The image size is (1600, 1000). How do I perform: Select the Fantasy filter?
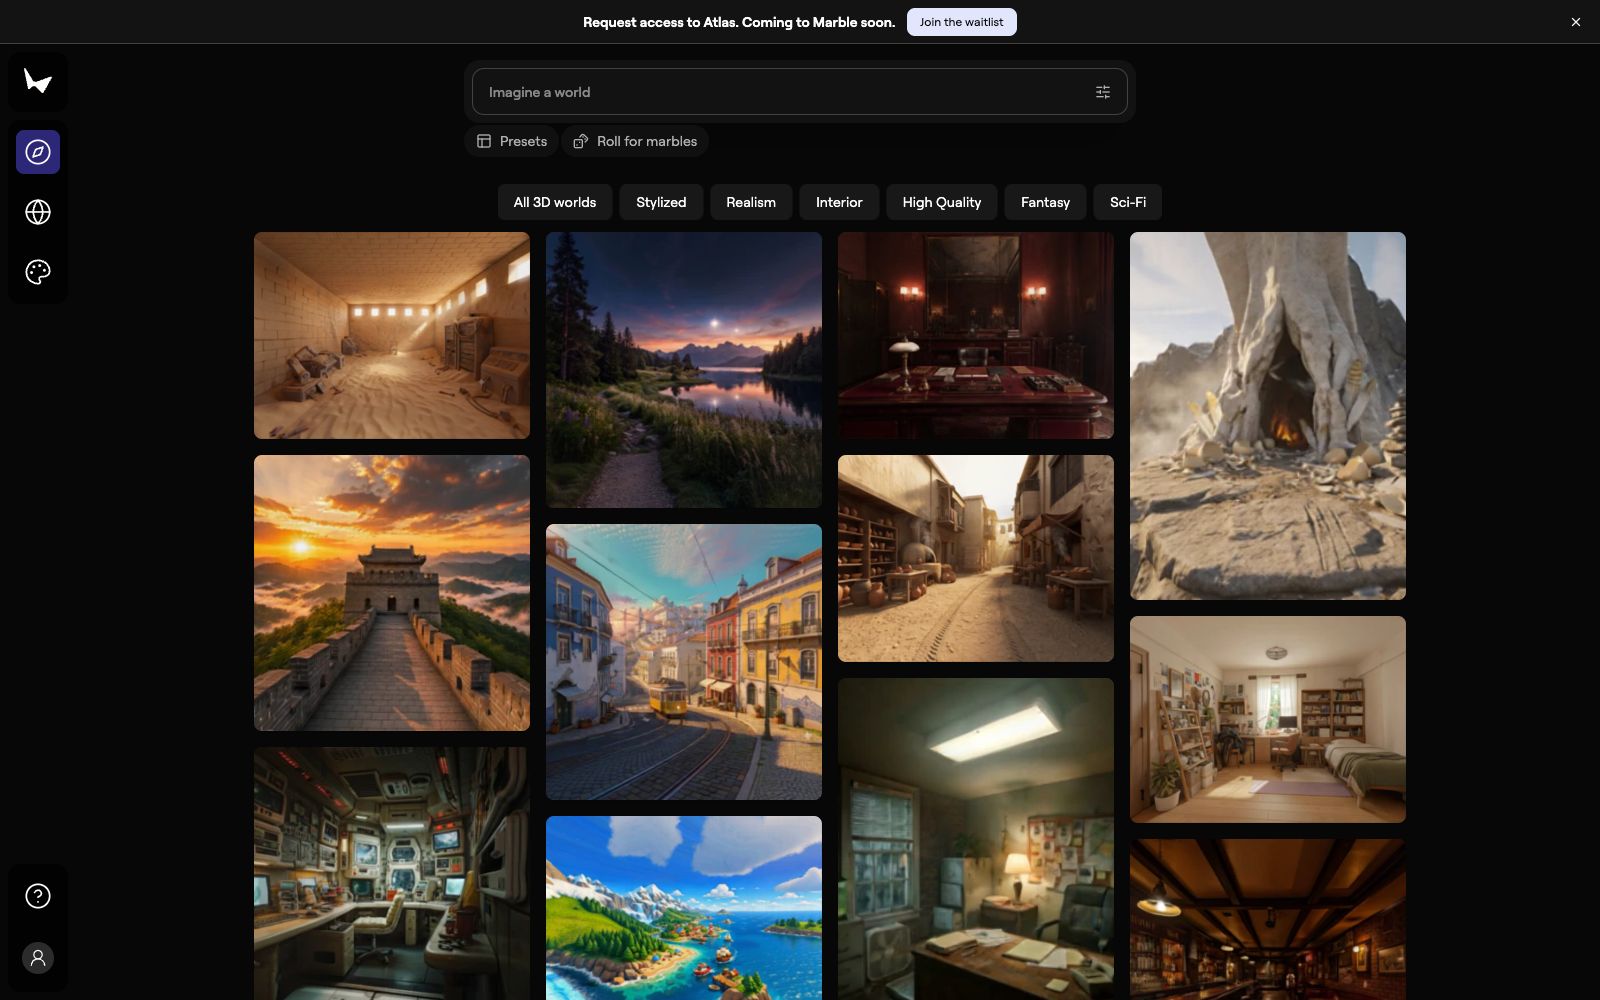(x=1045, y=202)
